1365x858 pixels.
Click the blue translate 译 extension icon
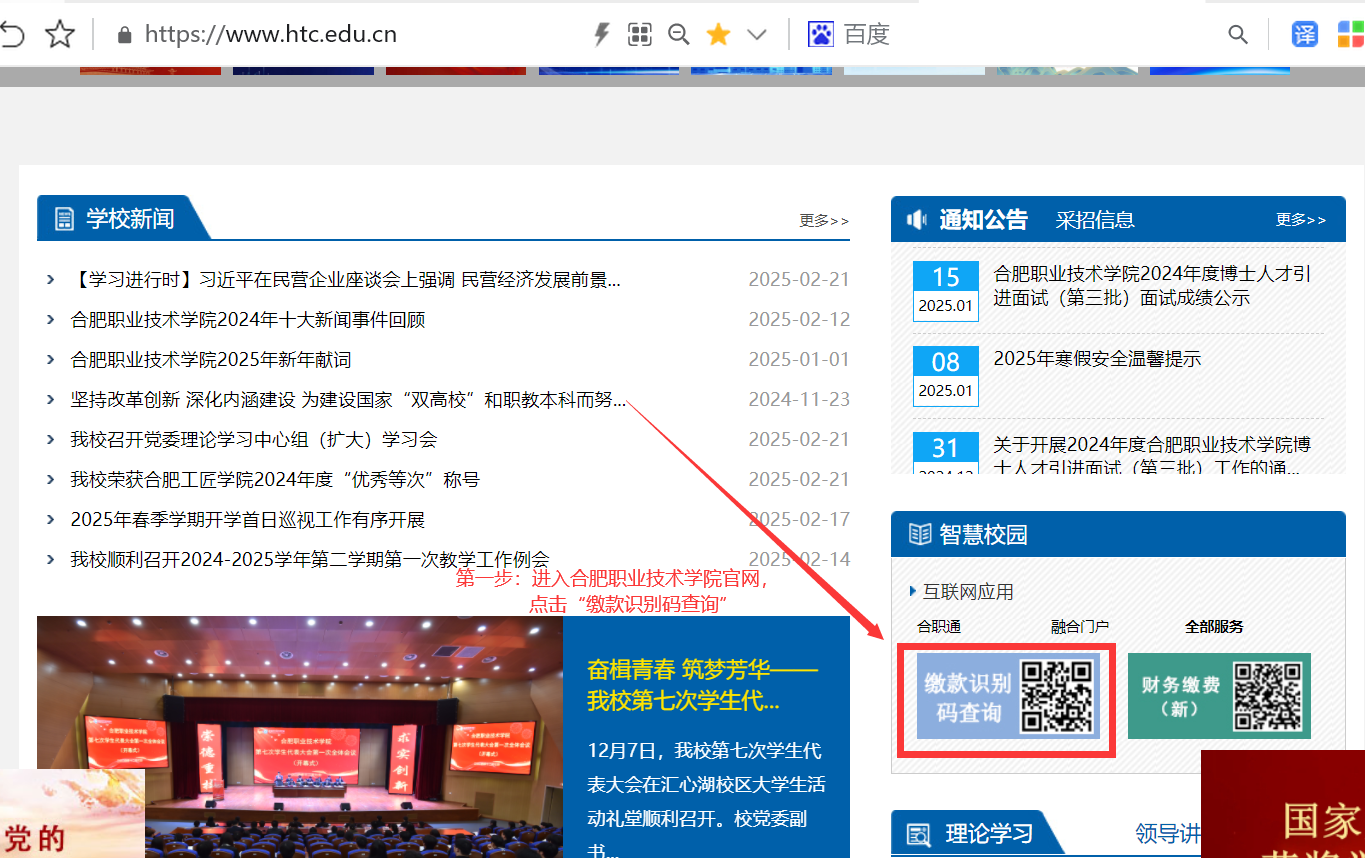[1305, 35]
